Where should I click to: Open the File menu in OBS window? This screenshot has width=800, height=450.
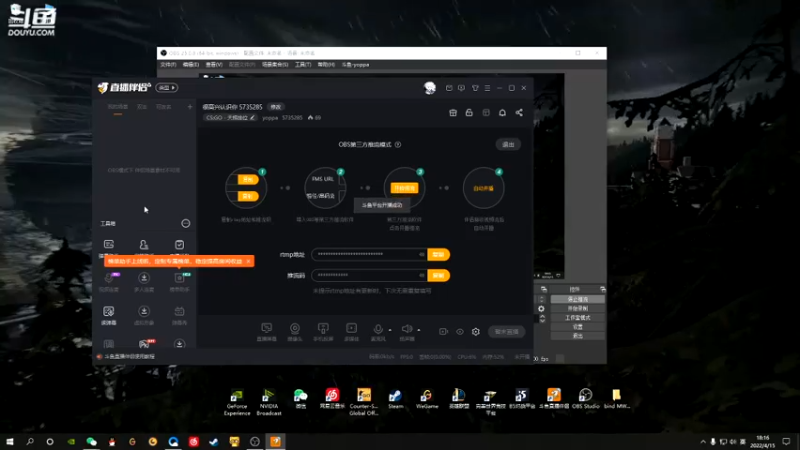pos(168,65)
